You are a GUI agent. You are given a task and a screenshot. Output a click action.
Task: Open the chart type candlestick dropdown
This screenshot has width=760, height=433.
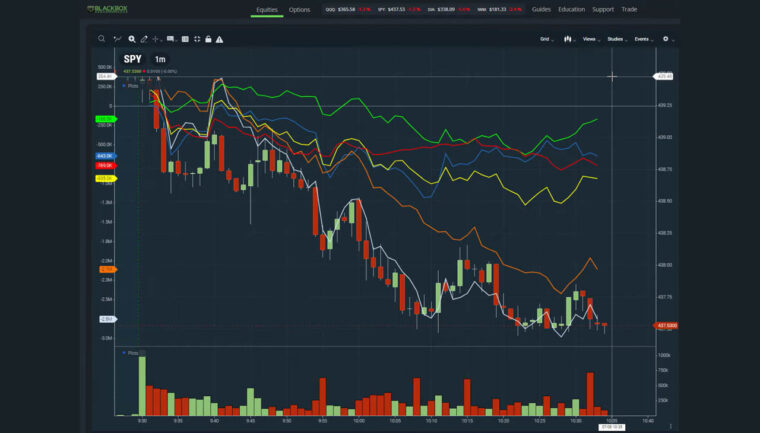569,39
